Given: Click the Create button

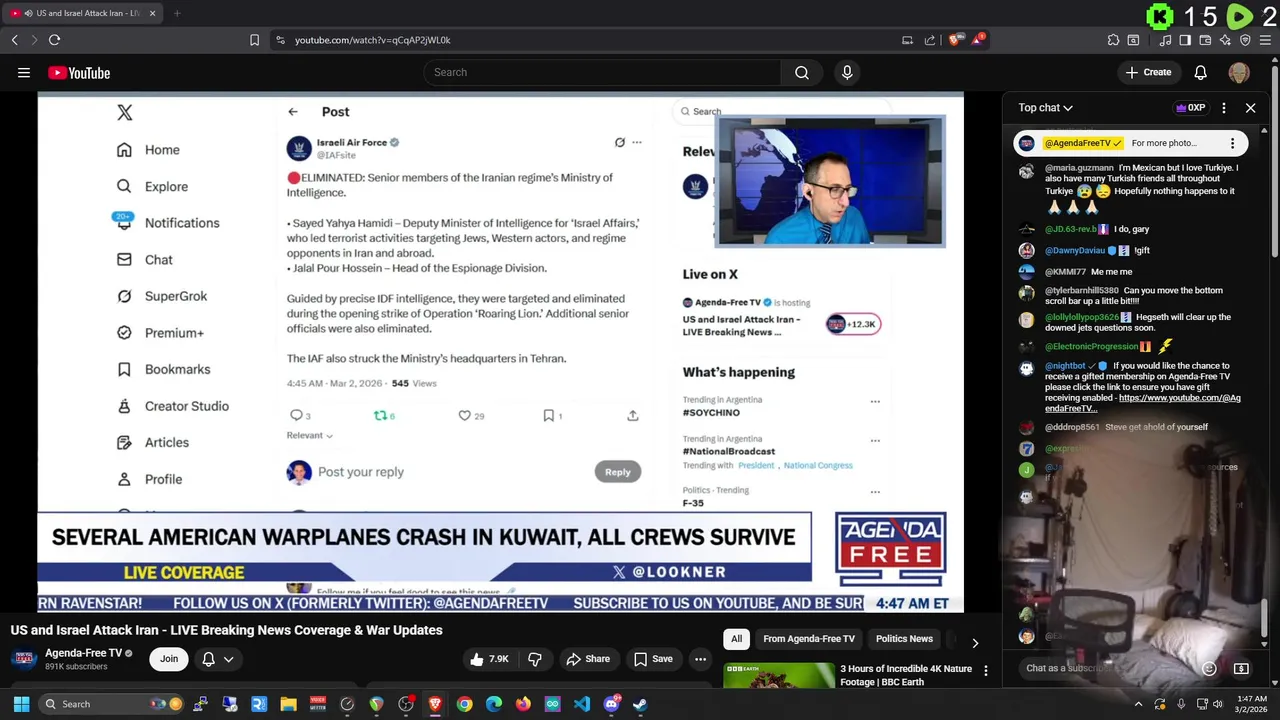Looking at the screenshot, I should (x=1148, y=72).
